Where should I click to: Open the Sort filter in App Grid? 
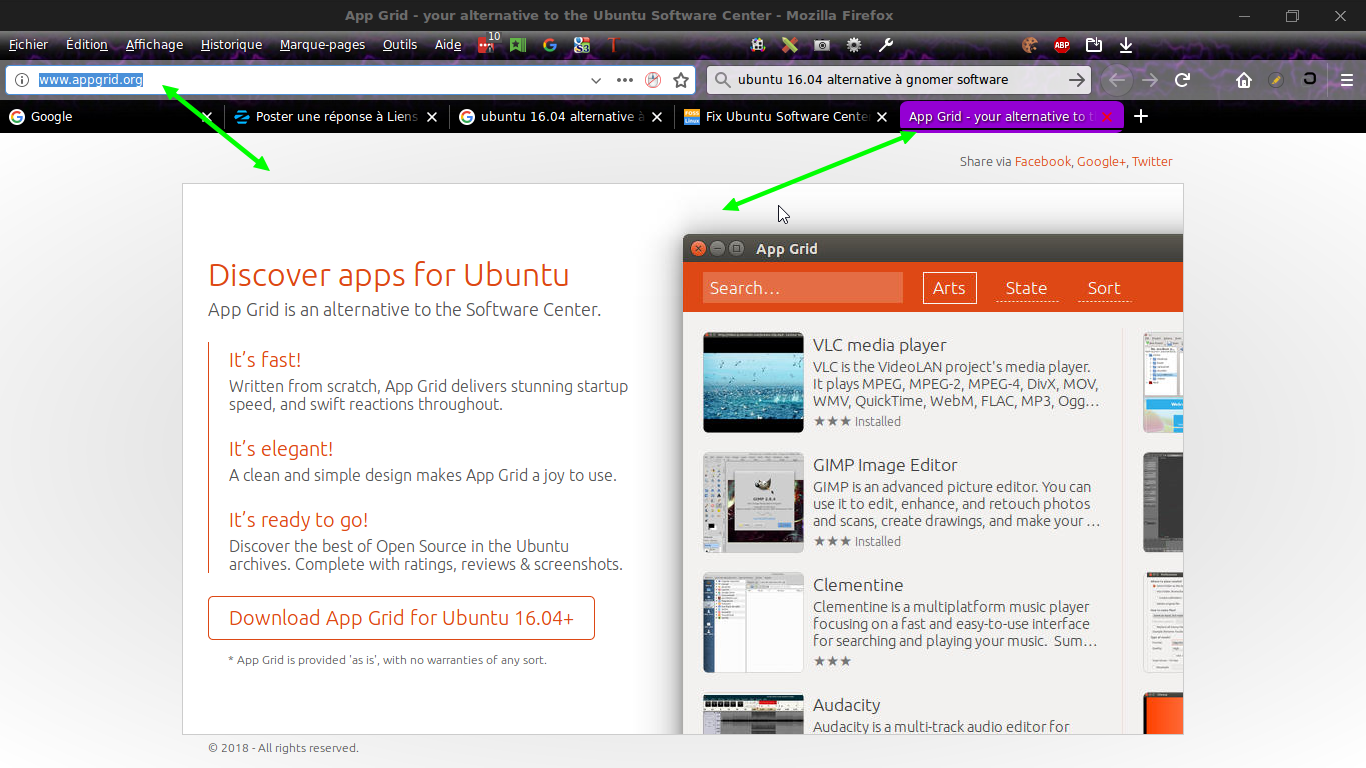tap(1103, 288)
